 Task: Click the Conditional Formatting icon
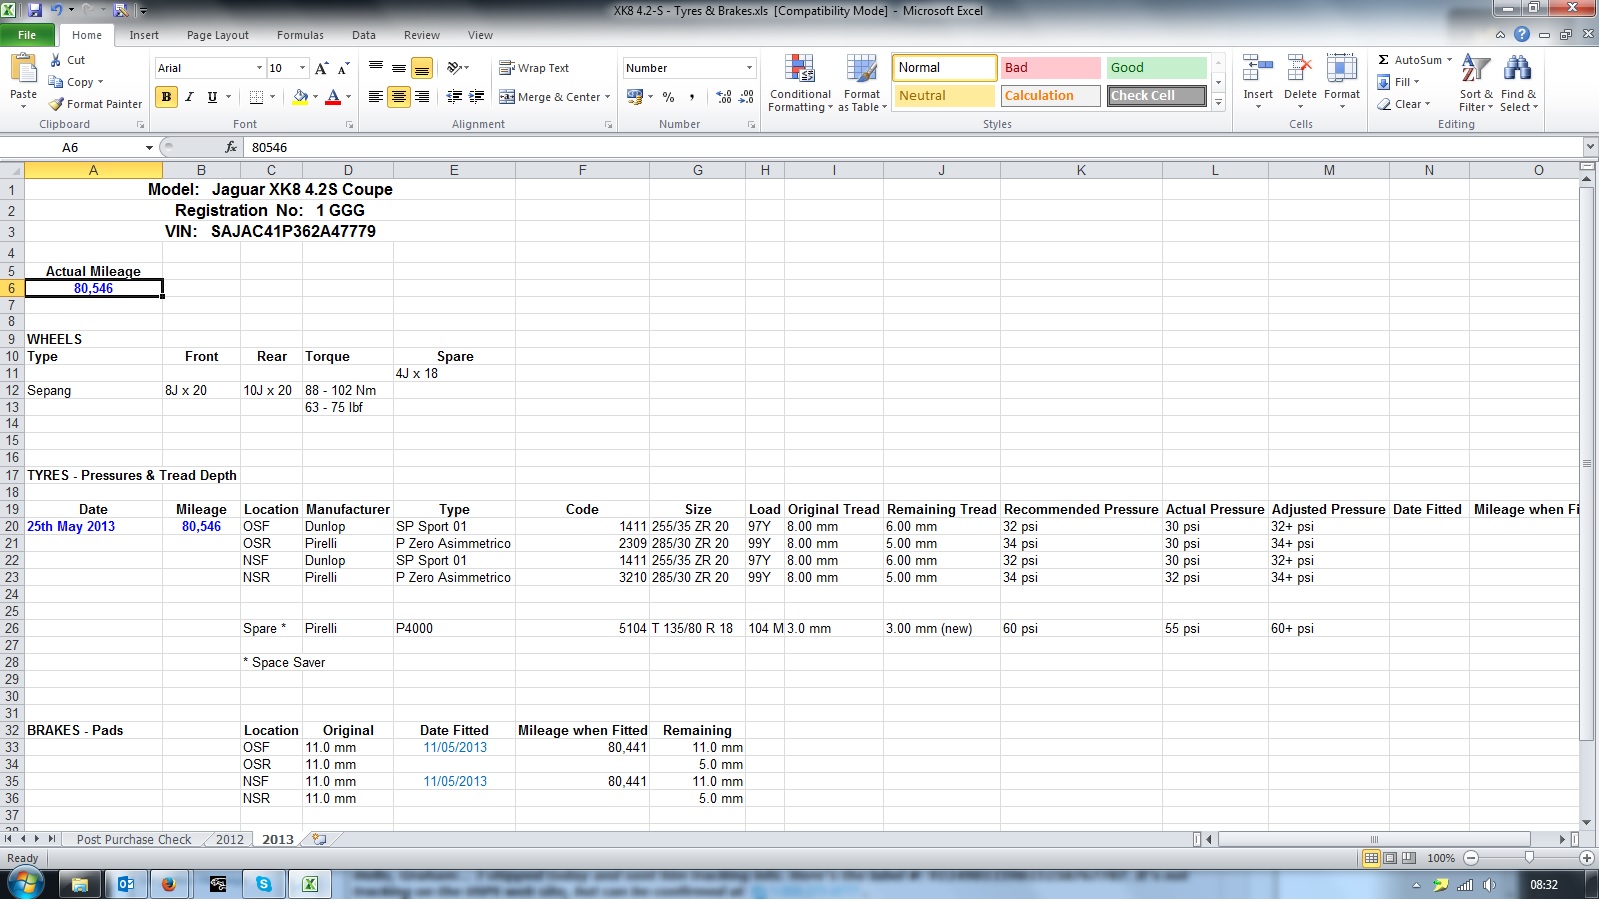click(x=800, y=70)
